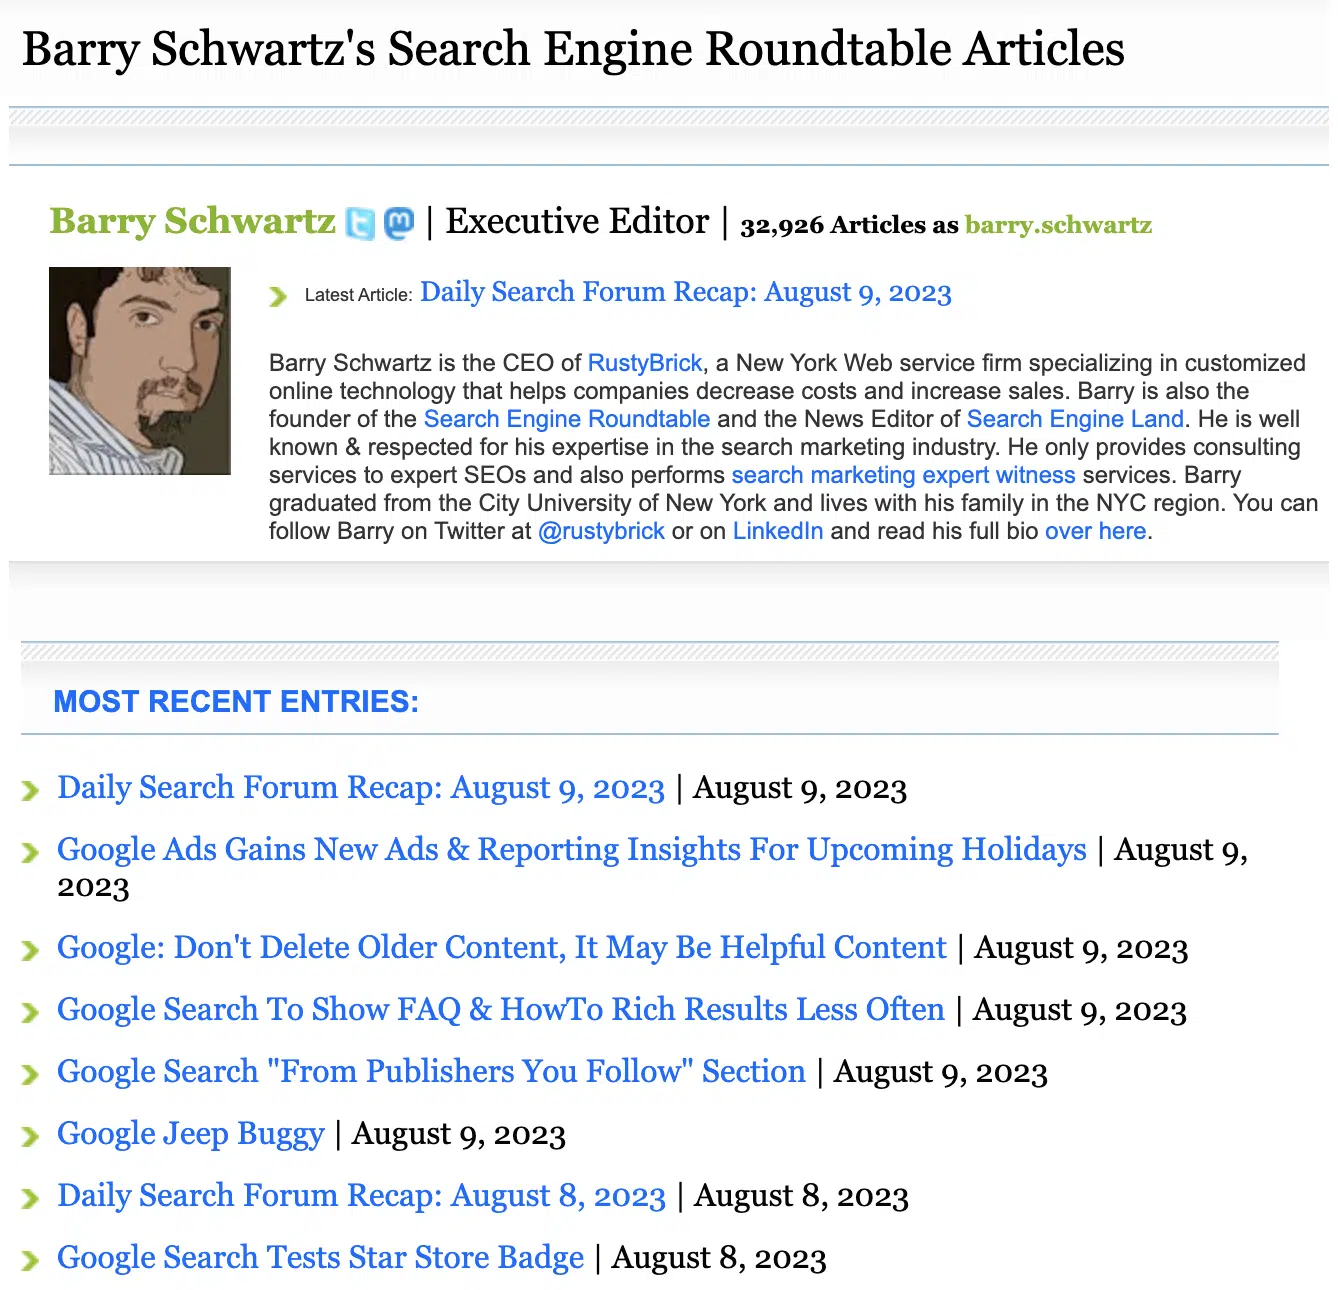The width and height of the screenshot is (1338, 1290).
Task: Open the Search Engine Roundtable link
Action: (x=566, y=419)
